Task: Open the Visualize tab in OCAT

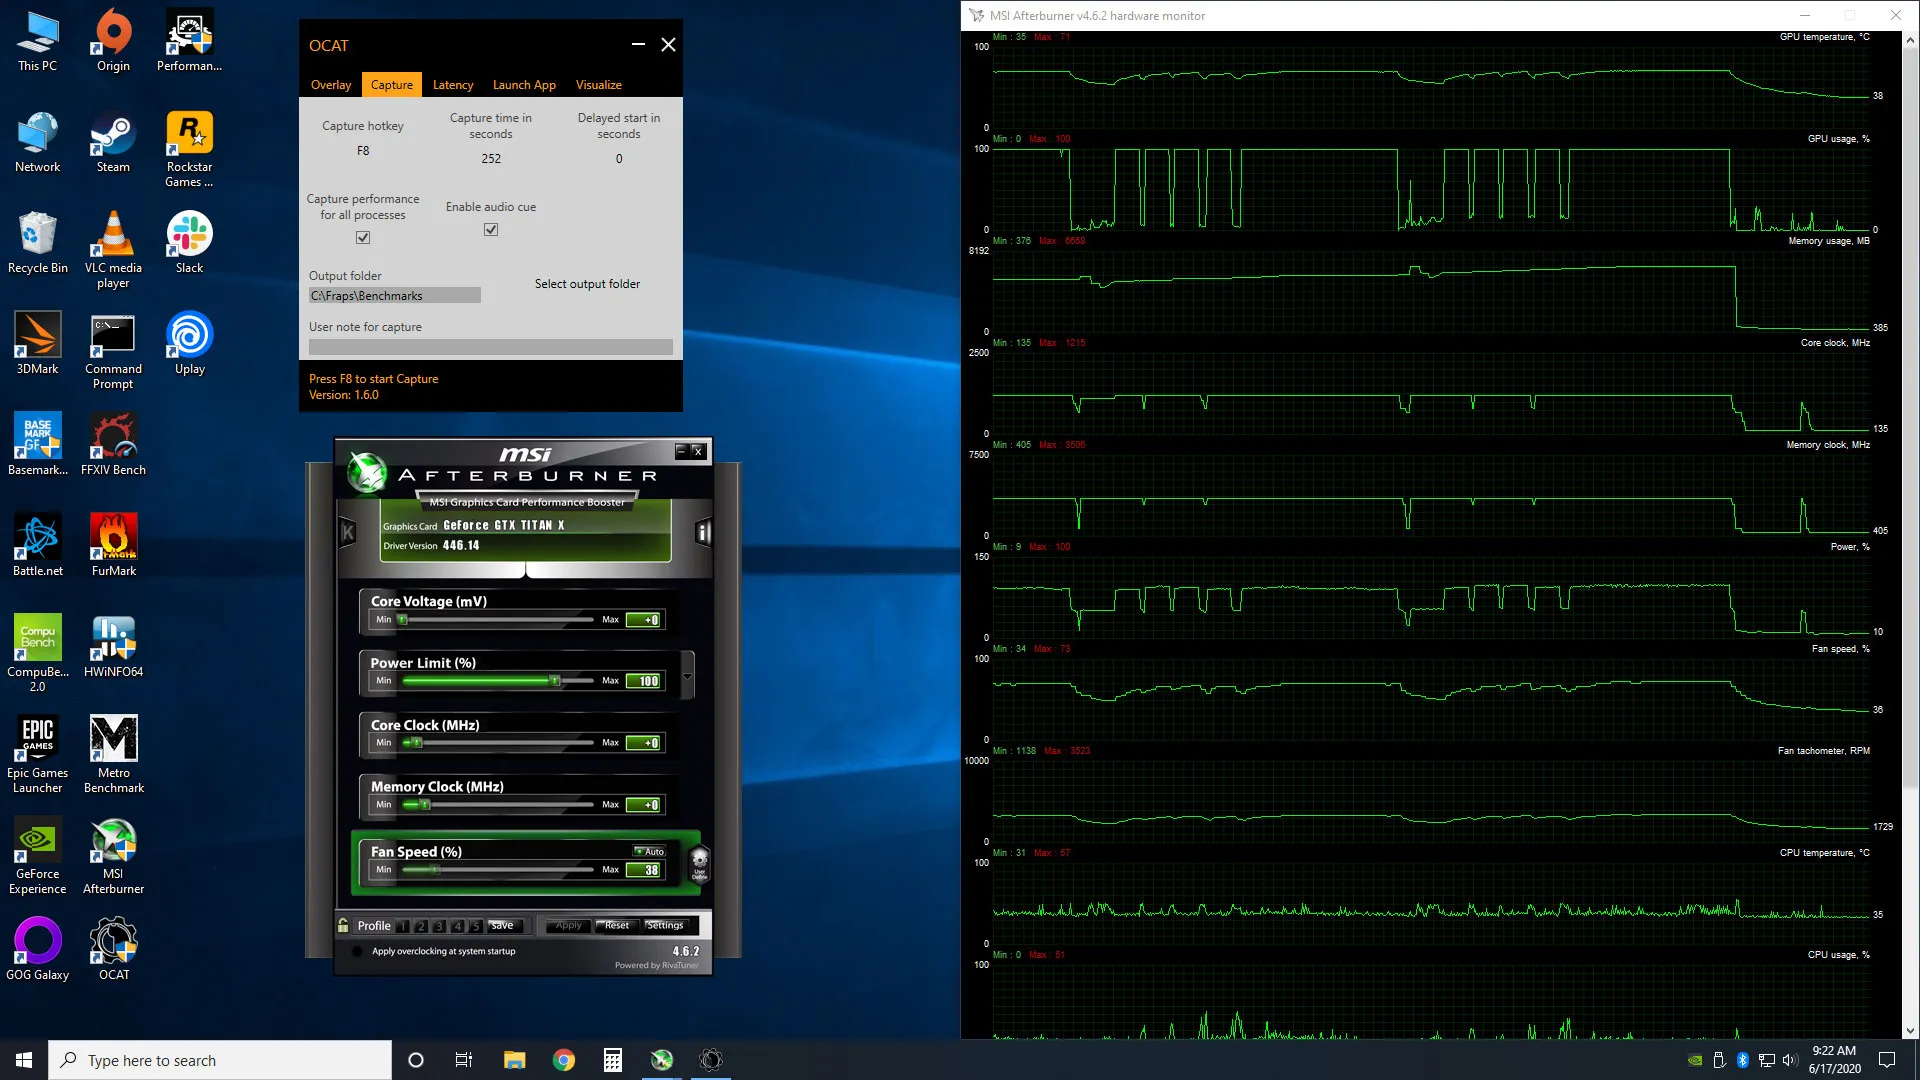Action: 598,85
